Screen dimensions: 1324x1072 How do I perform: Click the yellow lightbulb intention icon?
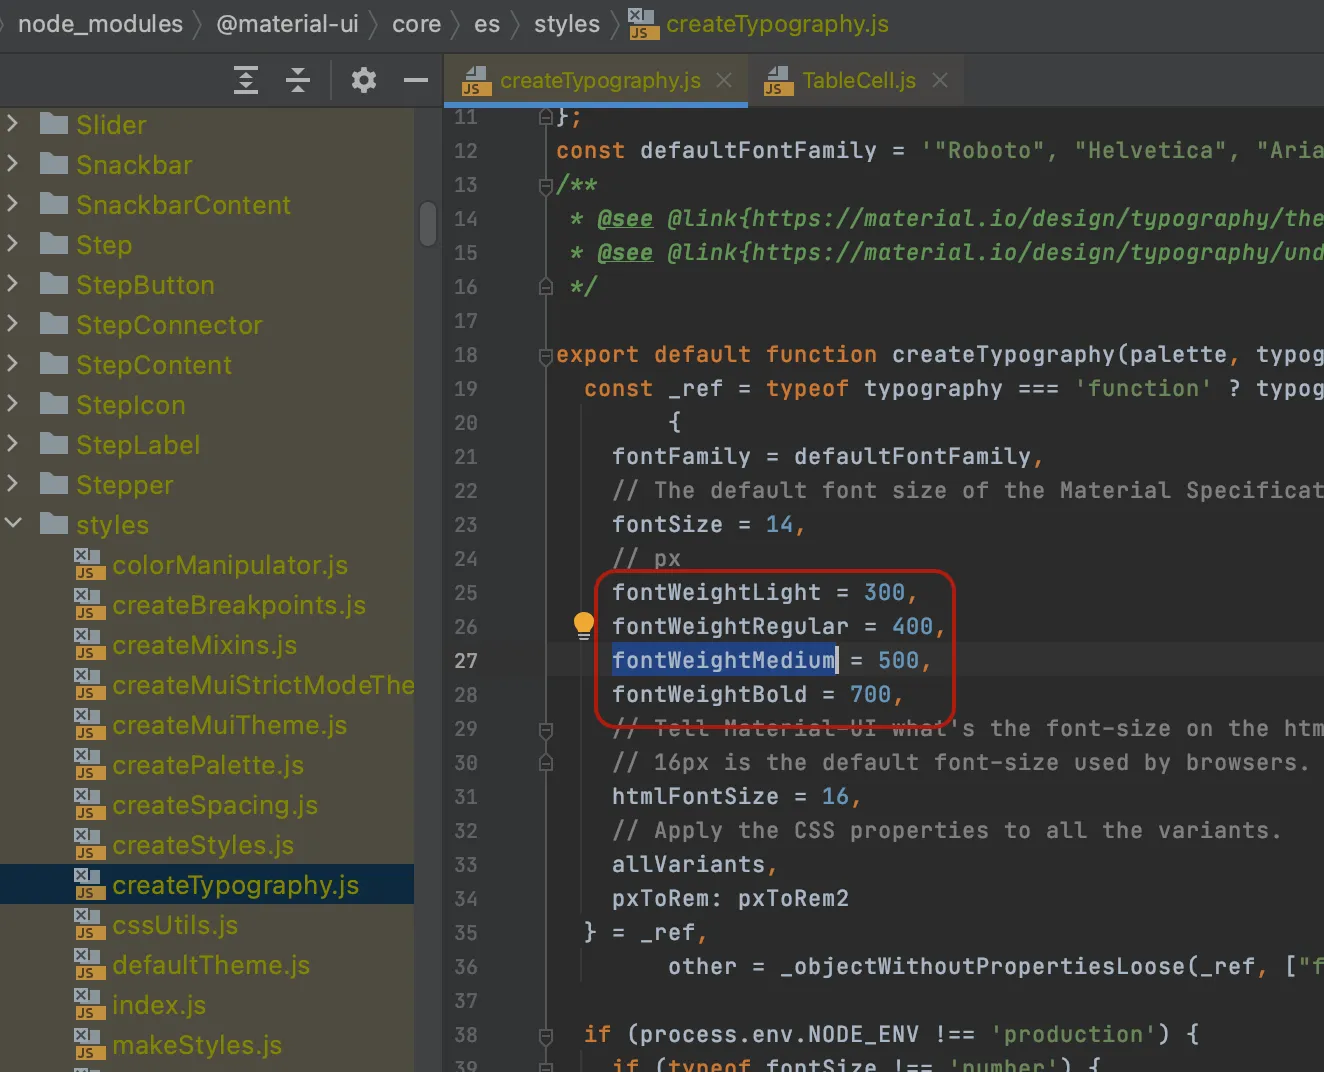(584, 626)
